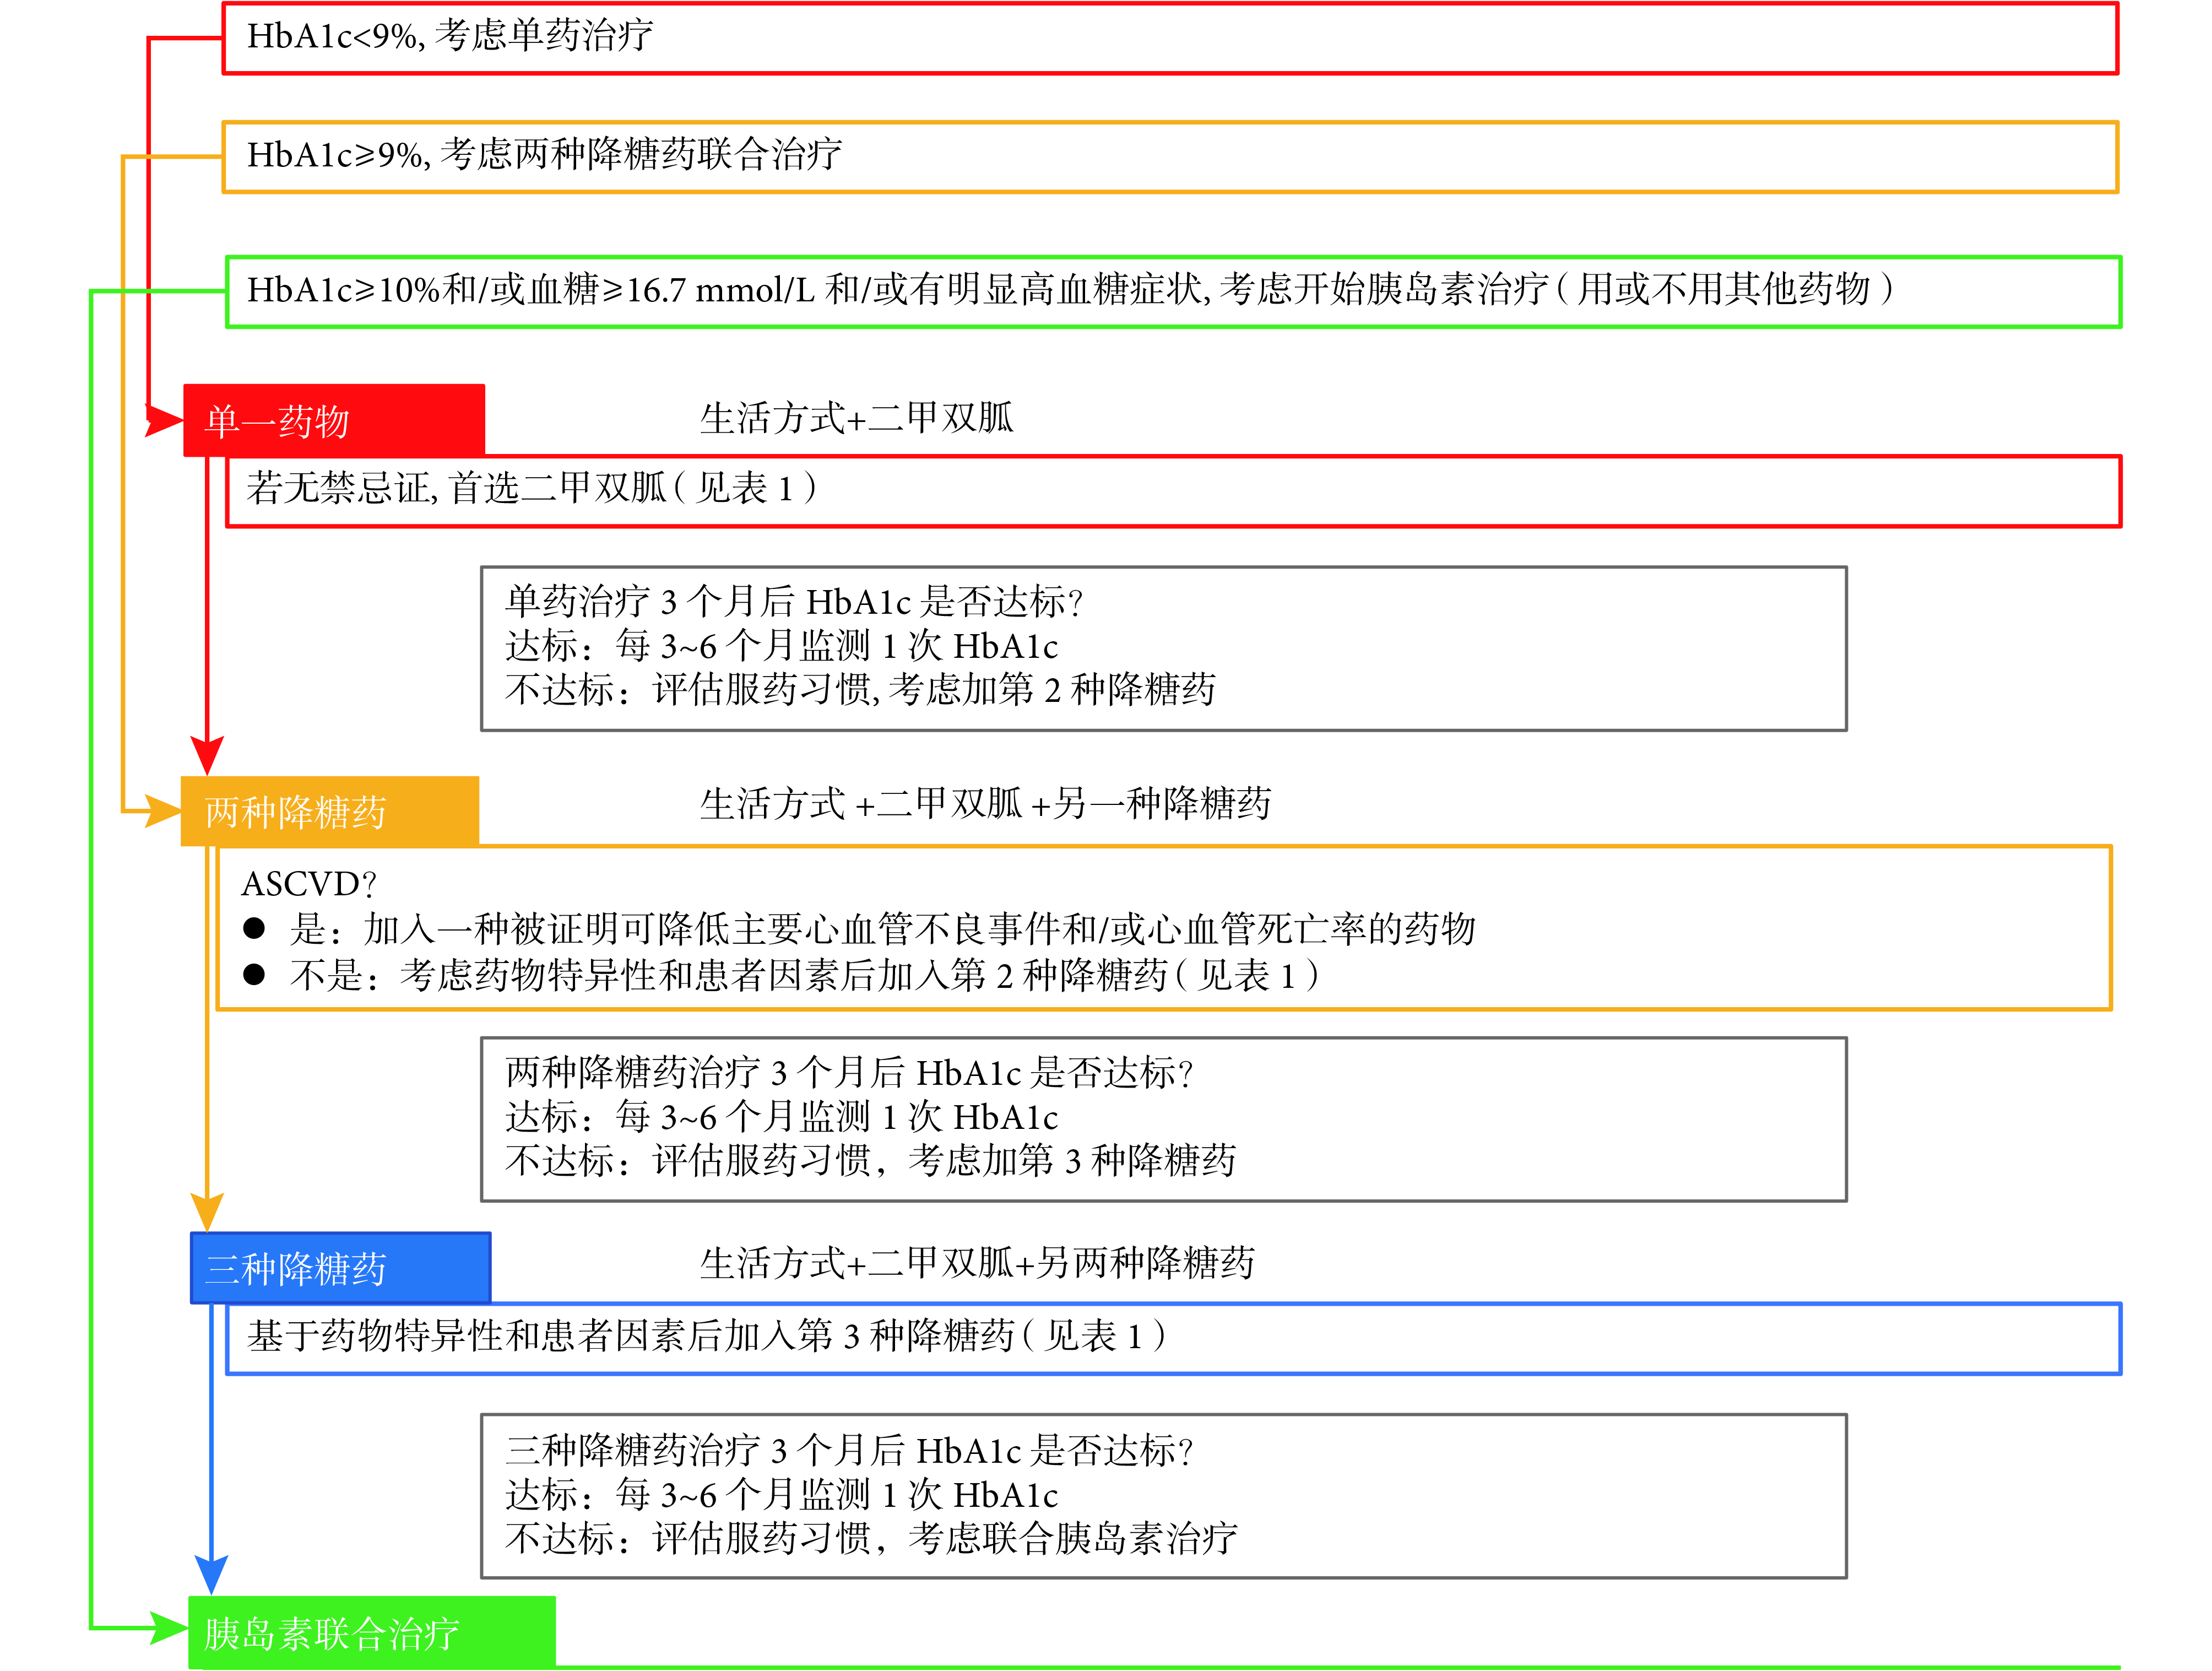Click the blue '三种降糖药' label
The image size is (2212, 1671).
341,1268
